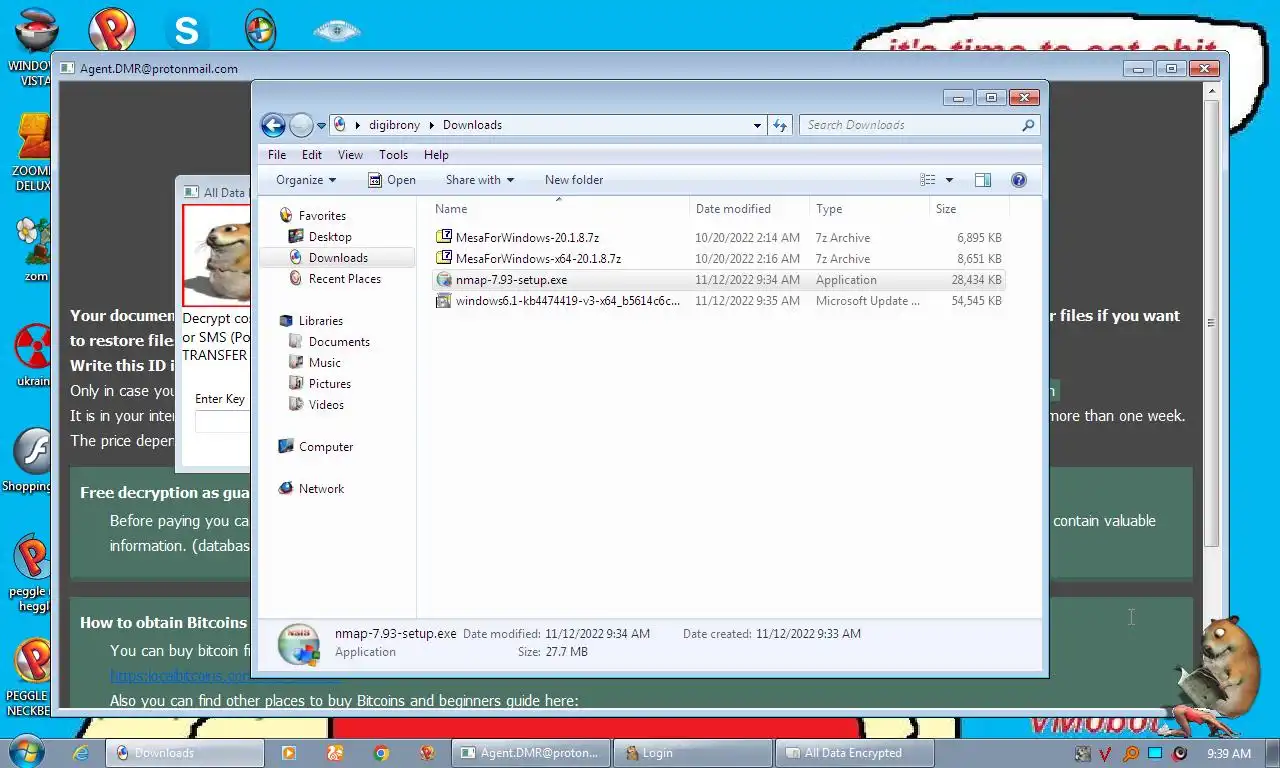Click the eye-shaped desktop icon
Screen dimensions: 1280x768
point(337,31)
